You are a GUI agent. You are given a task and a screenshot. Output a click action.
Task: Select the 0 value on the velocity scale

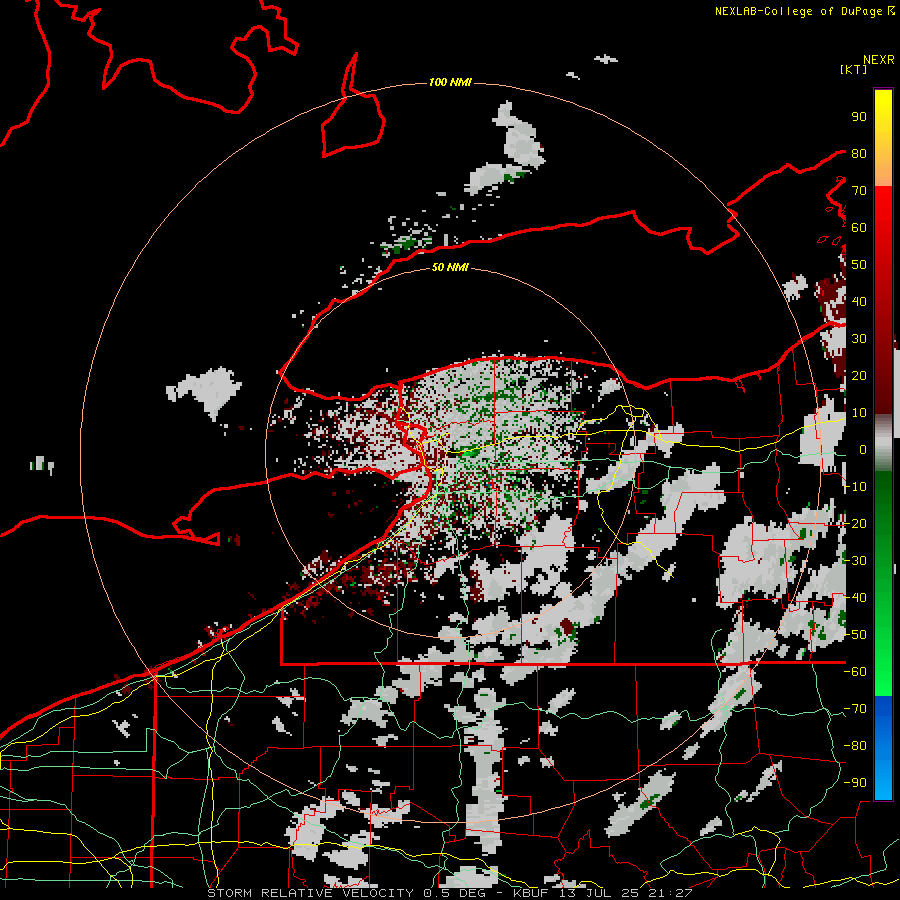(x=863, y=450)
